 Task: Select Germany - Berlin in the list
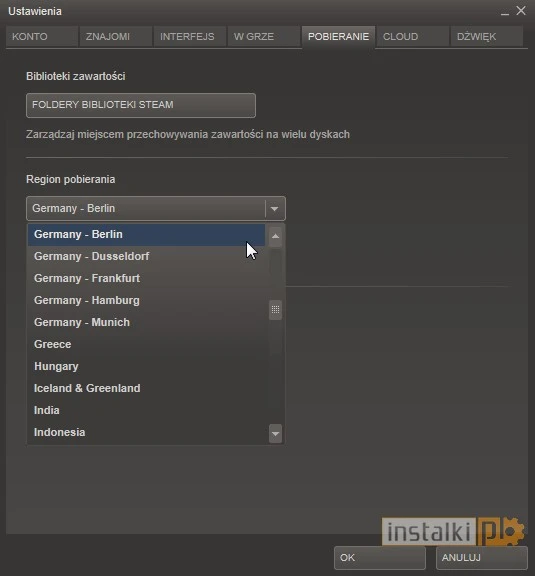coord(146,234)
